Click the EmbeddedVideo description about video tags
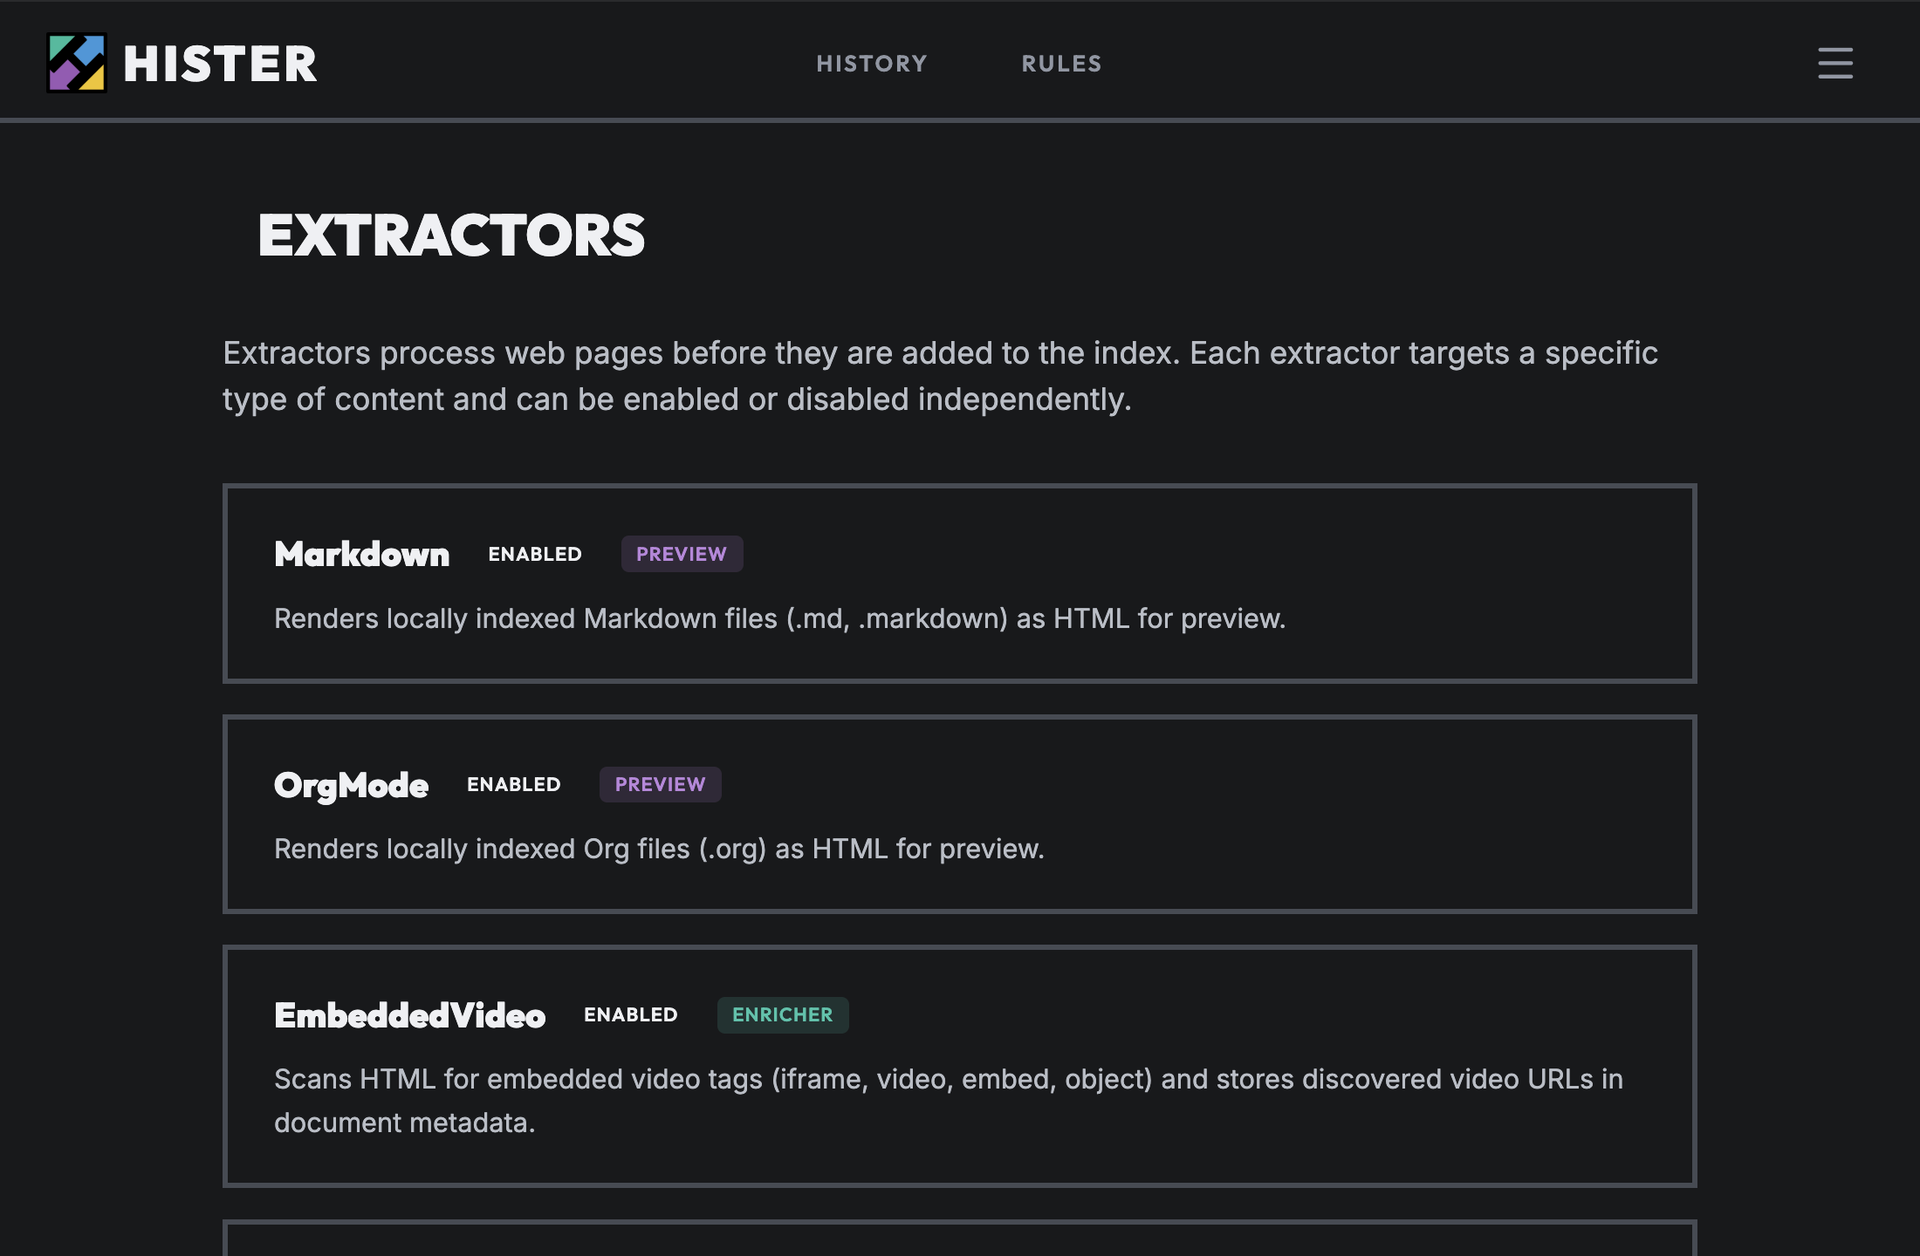1920x1256 pixels. (949, 1101)
